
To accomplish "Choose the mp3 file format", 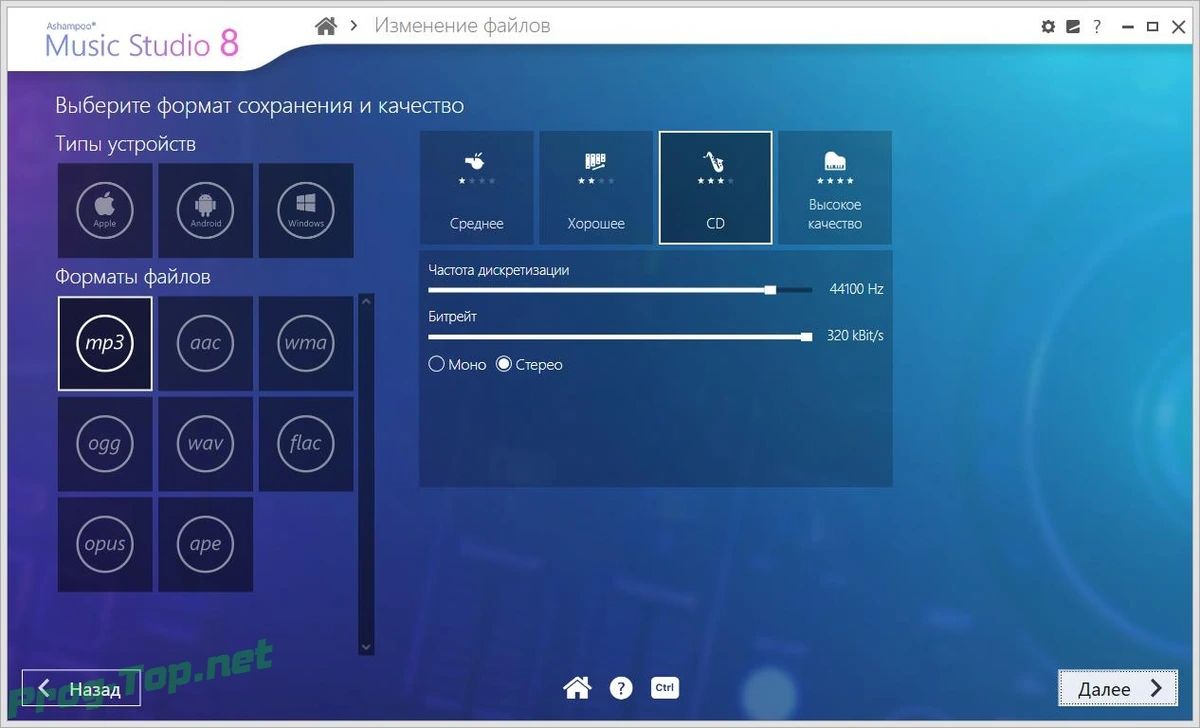I will [105, 343].
